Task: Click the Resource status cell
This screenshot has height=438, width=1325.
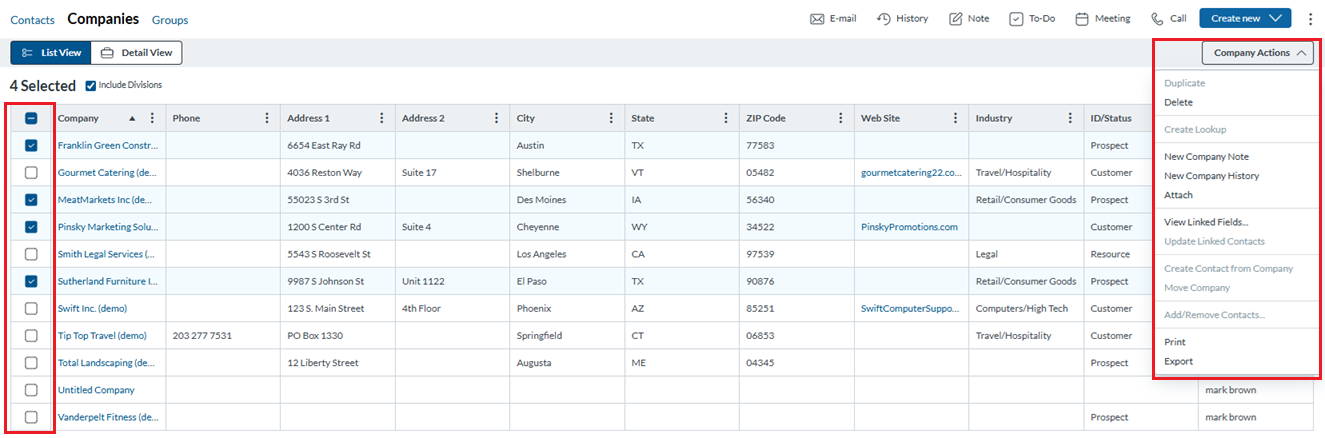Action: pos(1110,254)
